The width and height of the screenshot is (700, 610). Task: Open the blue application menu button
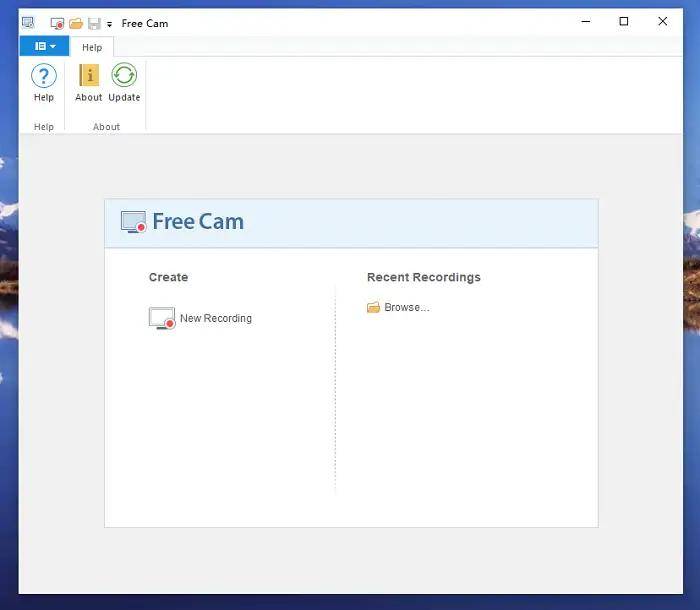coord(44,46)
